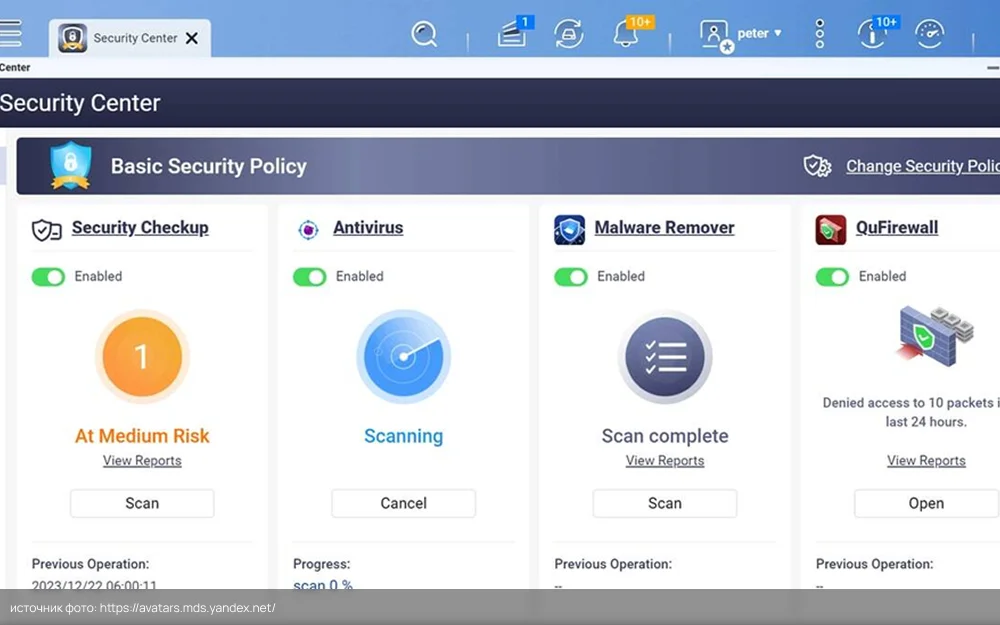Switch off the QuFirewall toggle
Viewport: 1000px width, 625px height.
tap(832, 277)
